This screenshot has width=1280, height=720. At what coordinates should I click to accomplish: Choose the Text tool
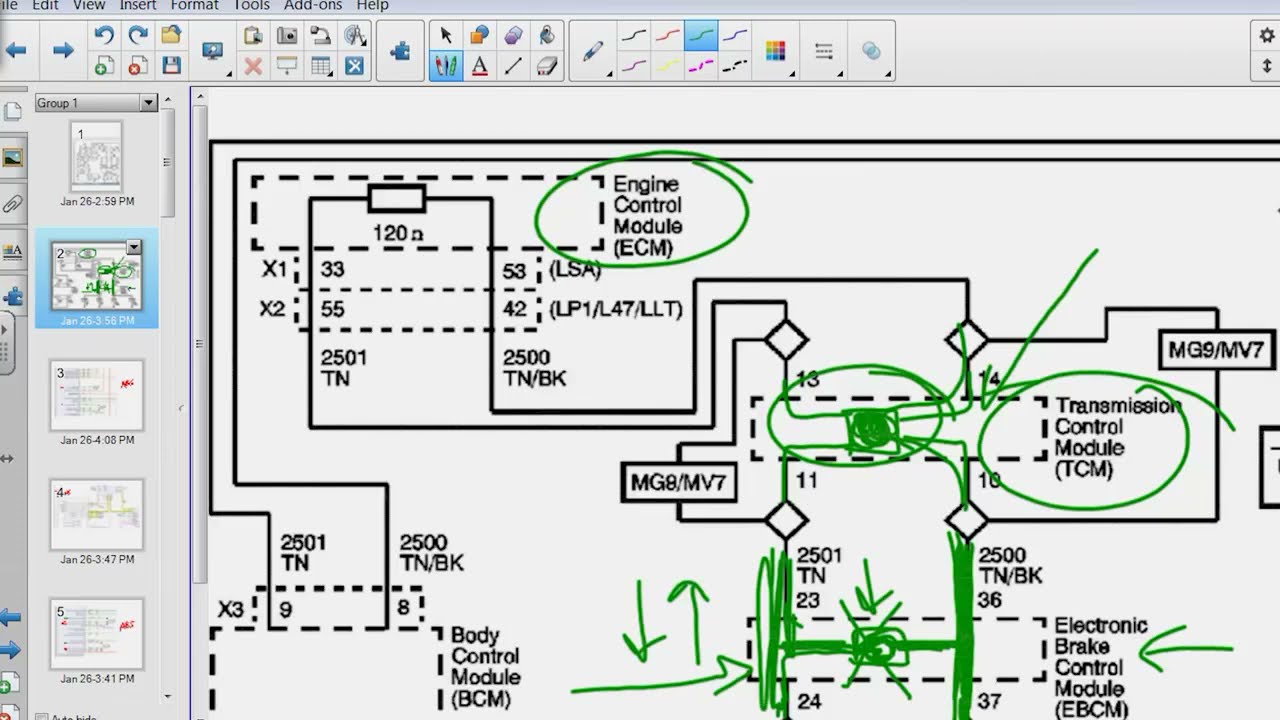pyautogui.click(x=480, y=66)
